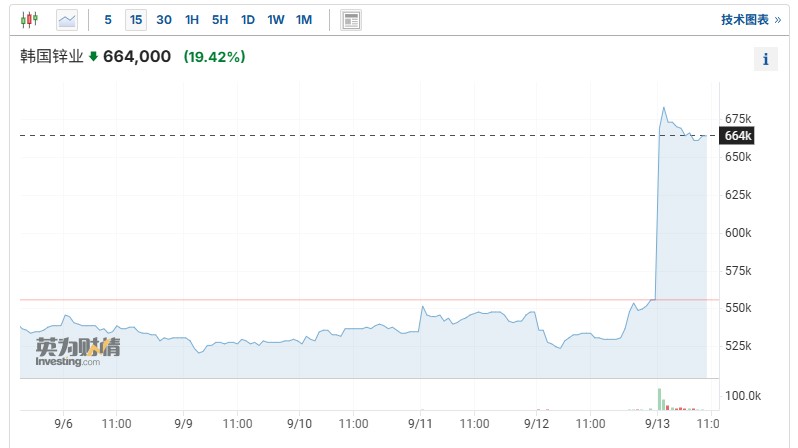Click the green down arrow indicator
This screenshot has height=448, width=798.
[94, 57]
